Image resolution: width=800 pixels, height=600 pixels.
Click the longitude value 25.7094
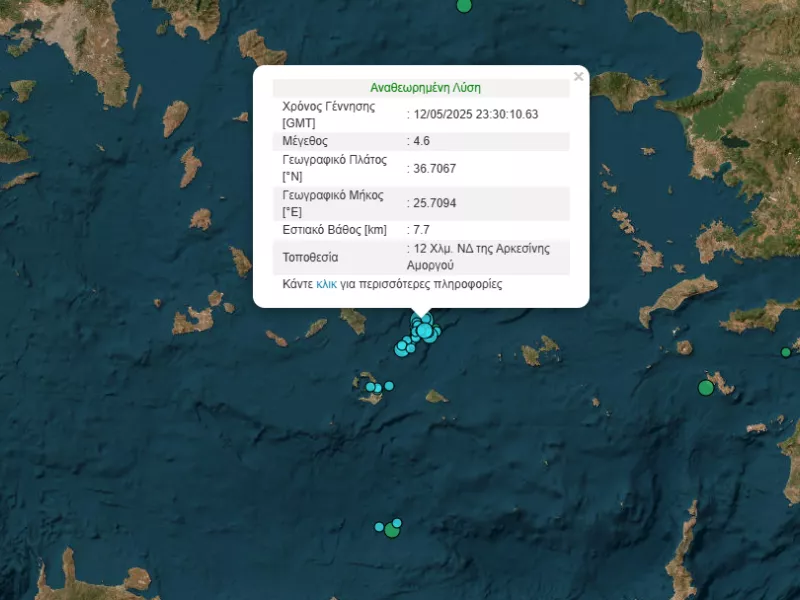pyautogui.click(x=434, y=203)
